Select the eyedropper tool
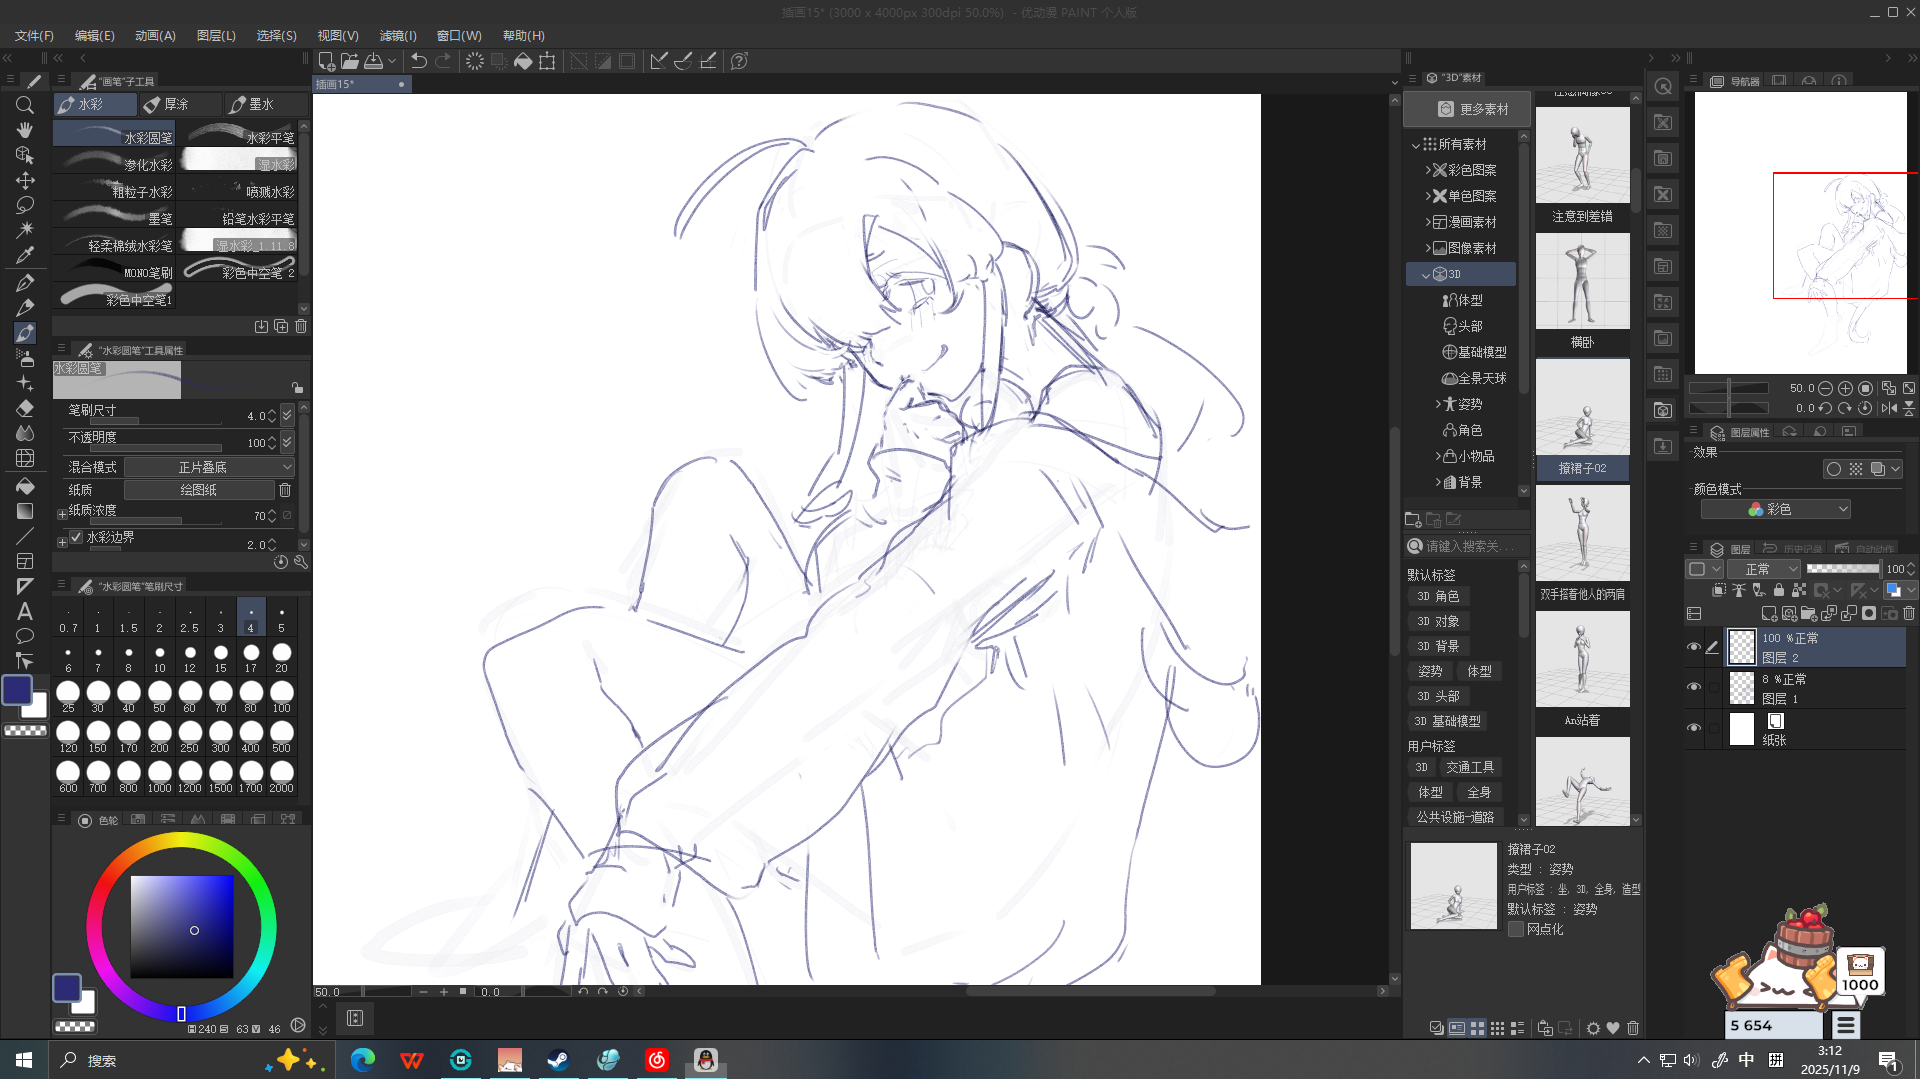The height and width of the screenshot is (1079, 1920). click(x=25, y=255)
